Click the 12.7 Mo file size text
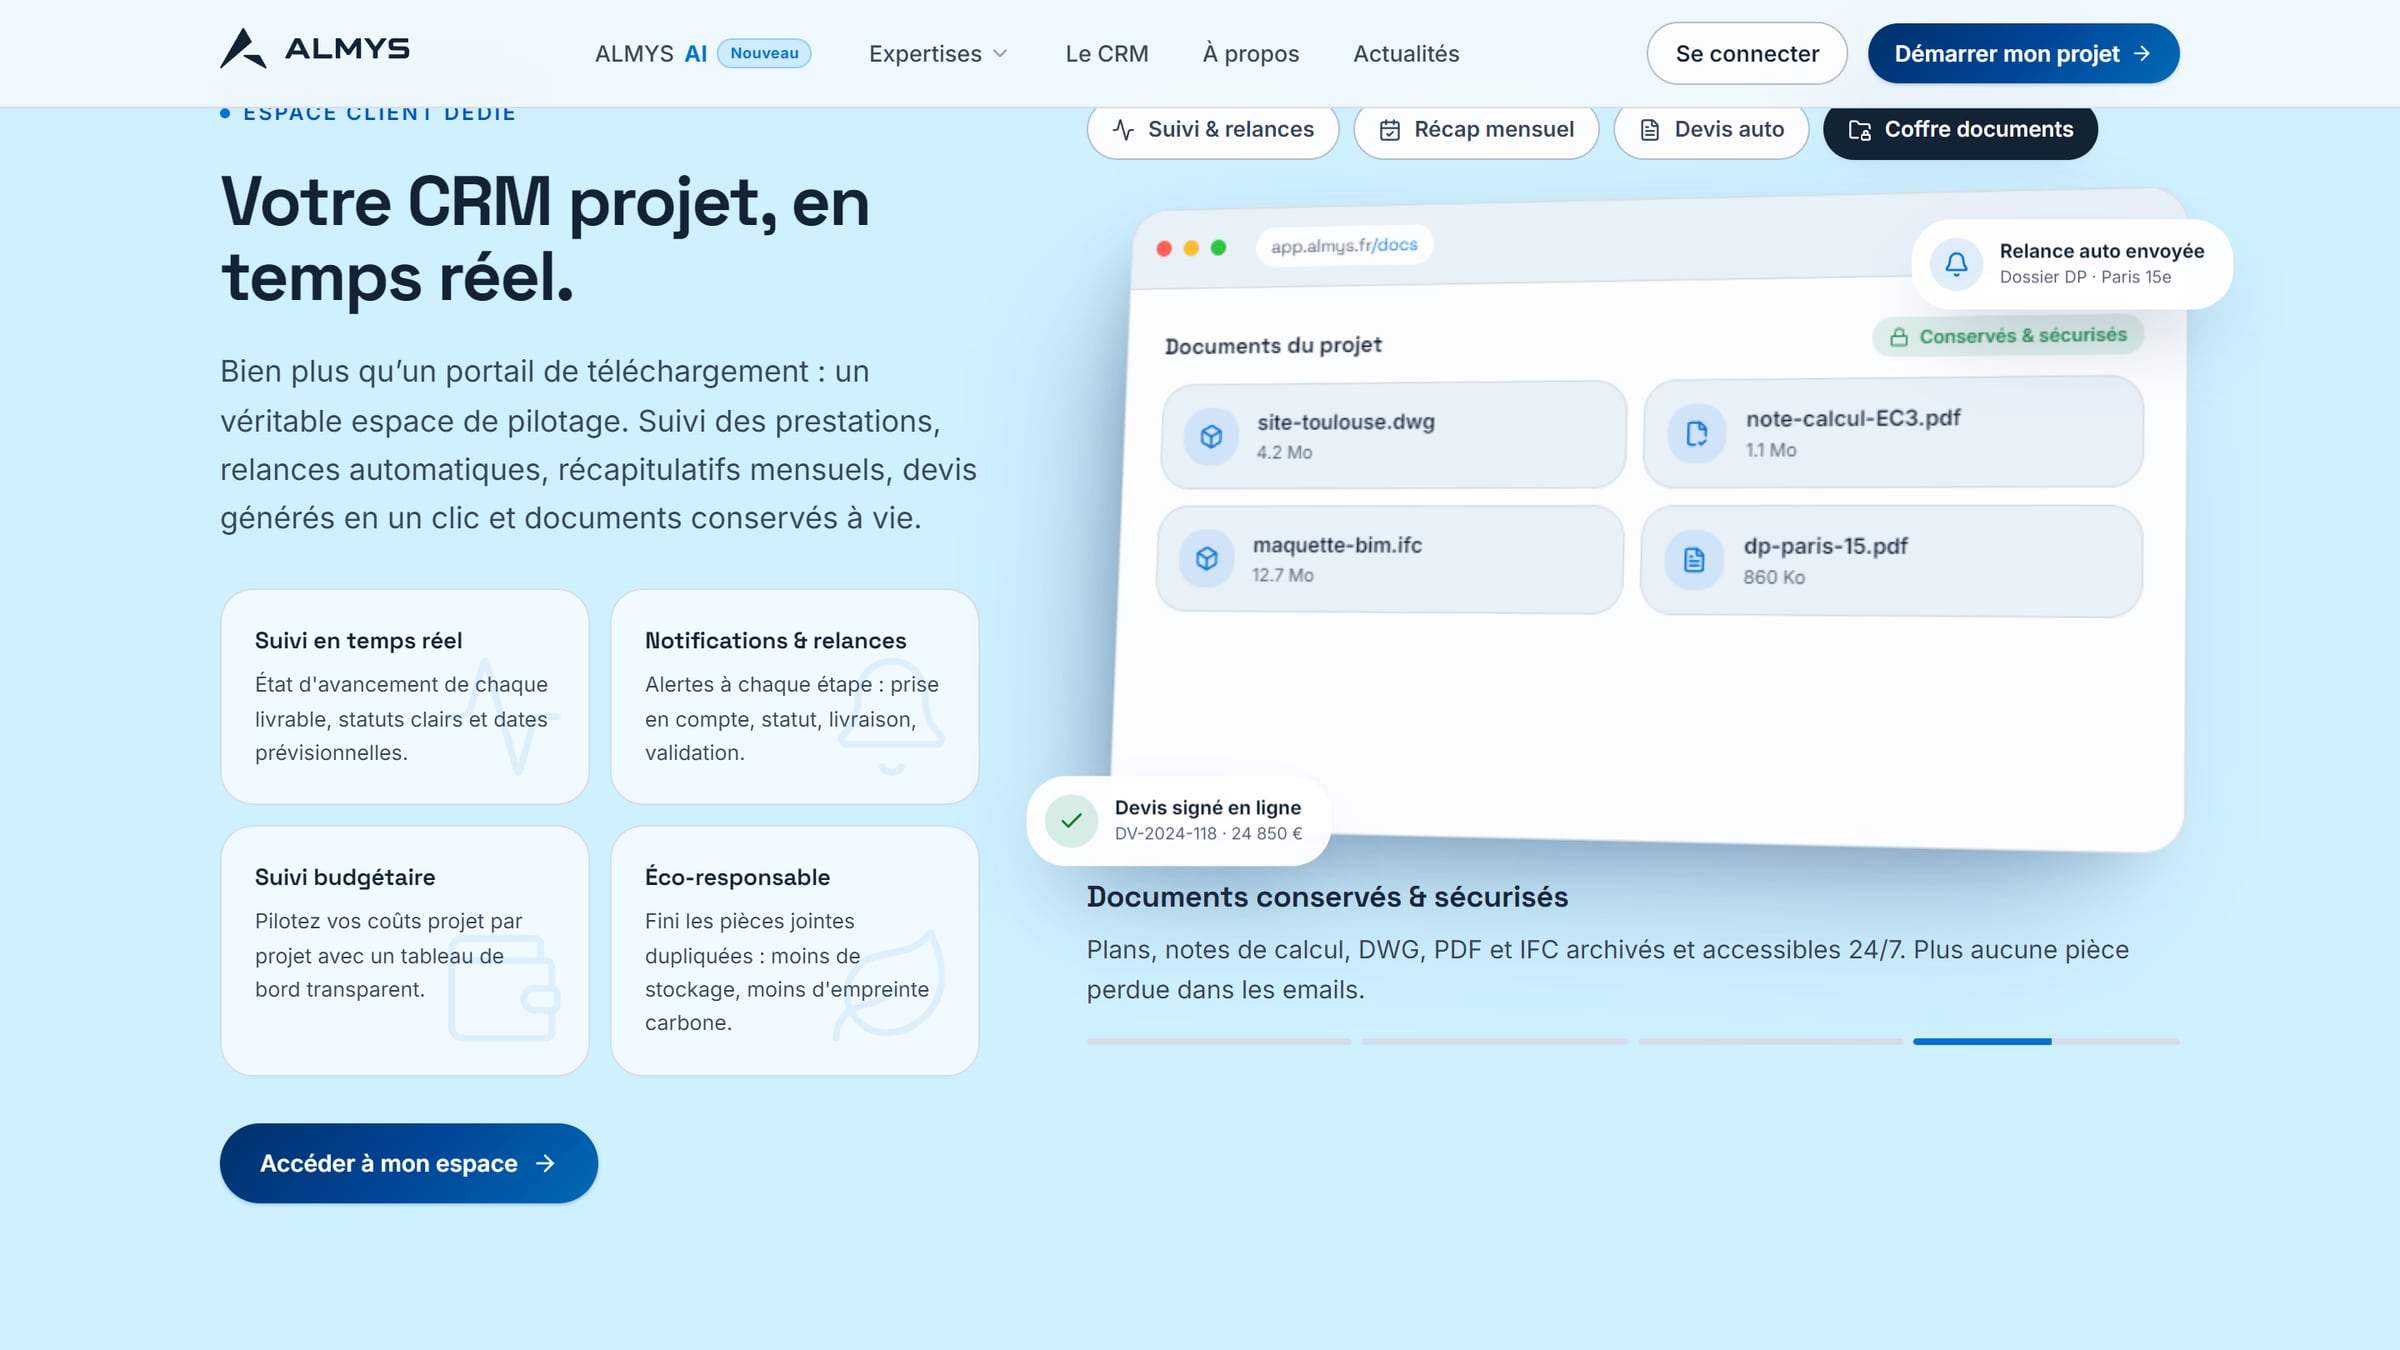 coord(1283,575)
